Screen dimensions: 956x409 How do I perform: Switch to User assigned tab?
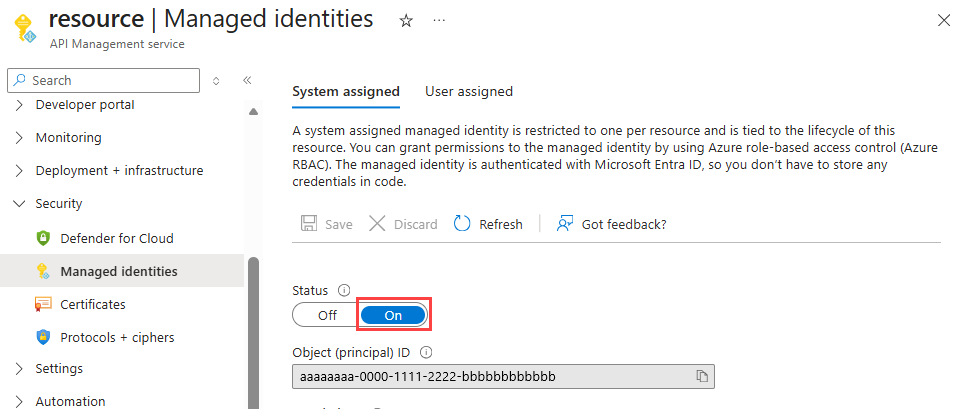pyautogui.click(x=469, y=91)
